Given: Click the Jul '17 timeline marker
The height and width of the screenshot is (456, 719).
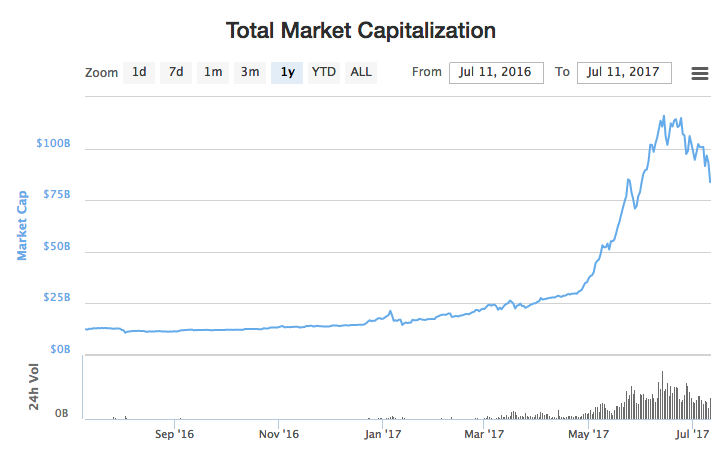Looking at the screenshot, I should coord(692,434).
